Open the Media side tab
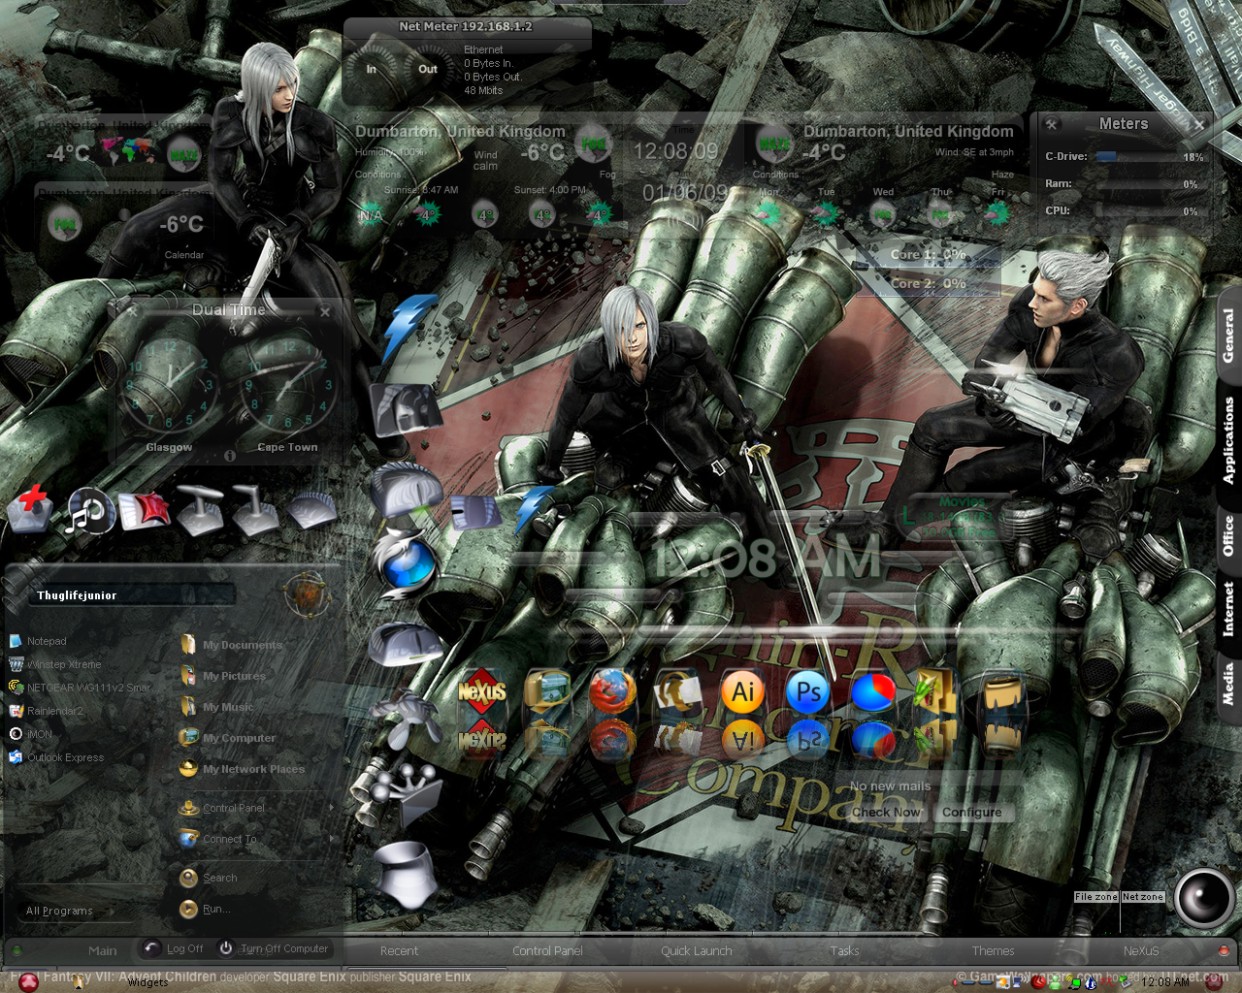The width and height of the screenshot is (1242, 993). point(1229,683)
